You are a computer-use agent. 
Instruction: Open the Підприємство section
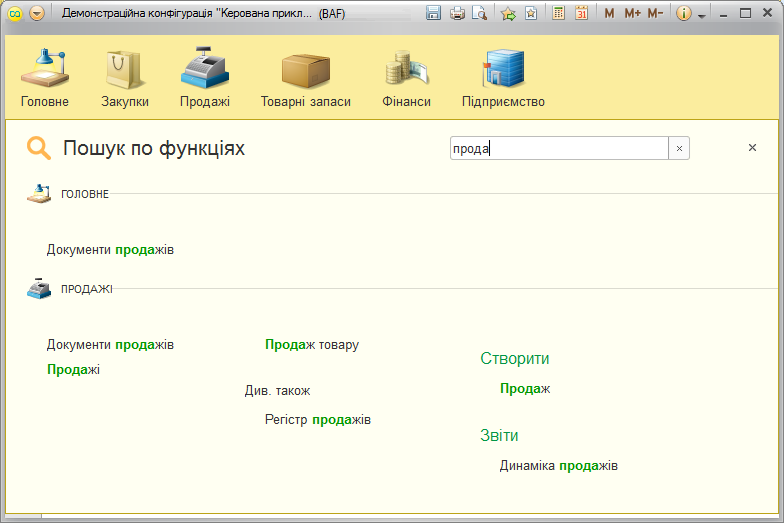tap(503, 78)
